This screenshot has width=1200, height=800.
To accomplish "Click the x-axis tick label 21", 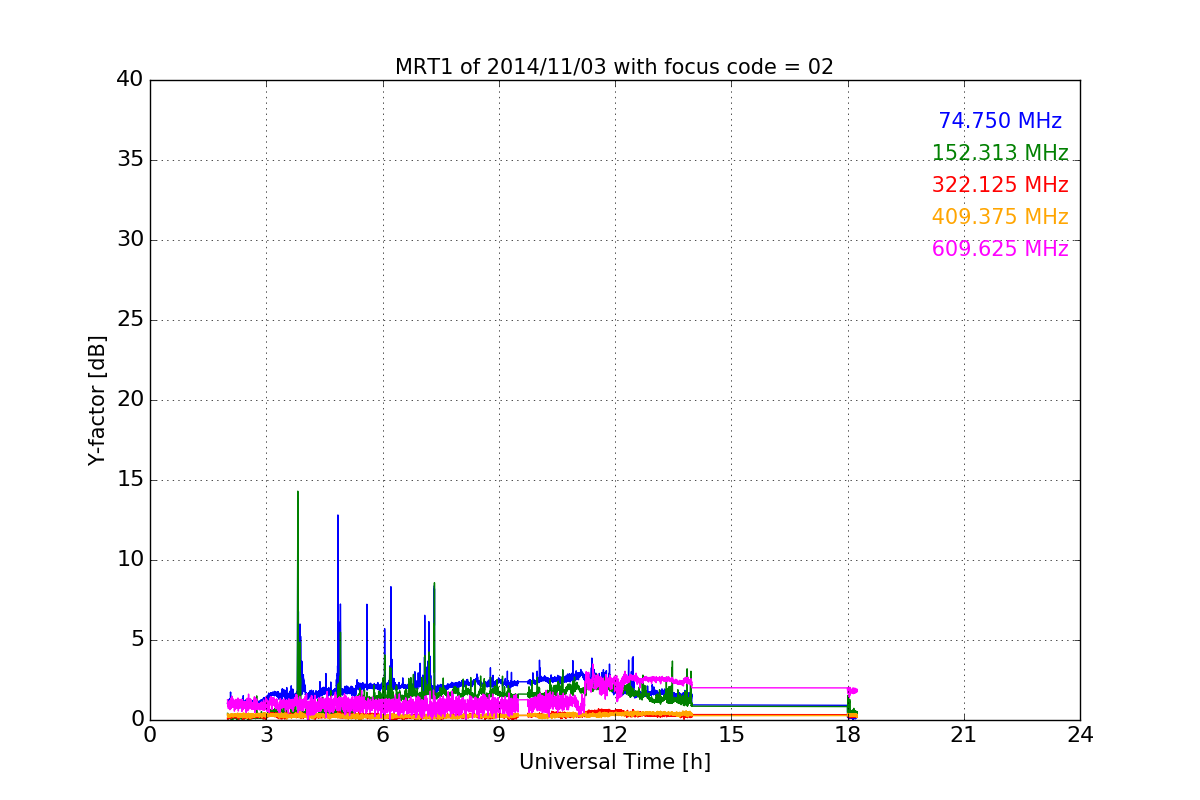I will (x=964, y=735).
